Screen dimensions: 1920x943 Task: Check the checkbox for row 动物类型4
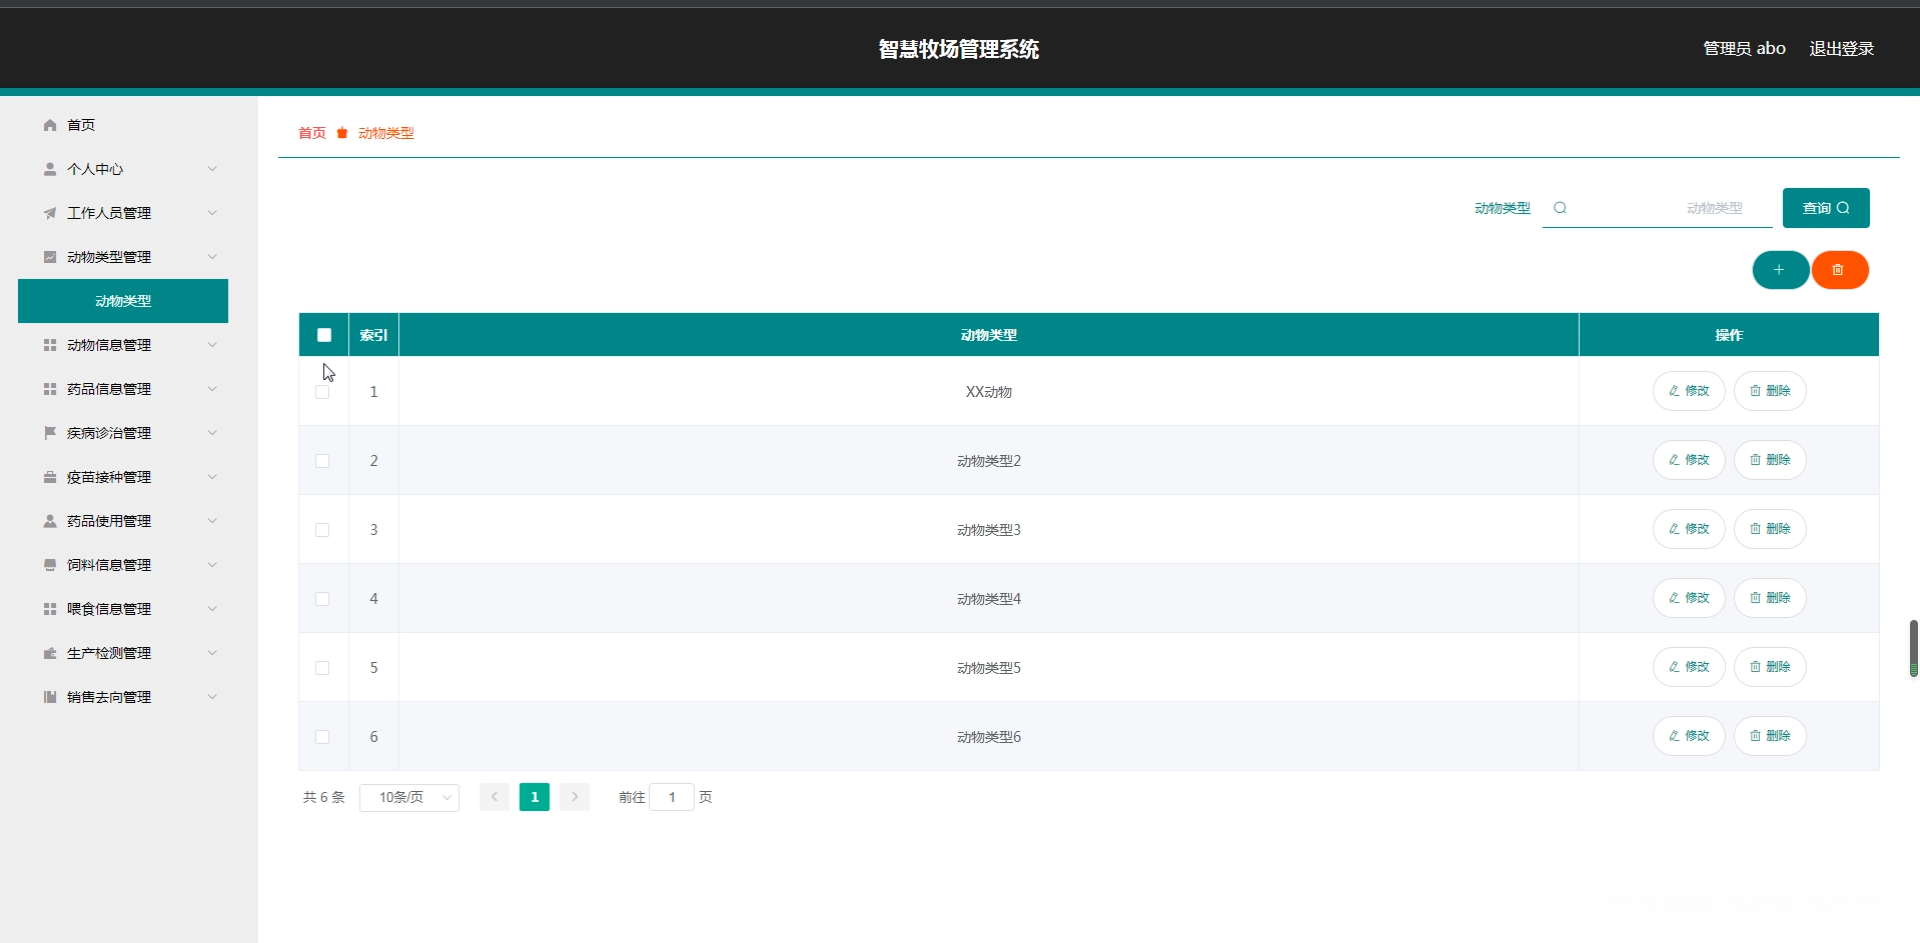[x=322, y=599]
